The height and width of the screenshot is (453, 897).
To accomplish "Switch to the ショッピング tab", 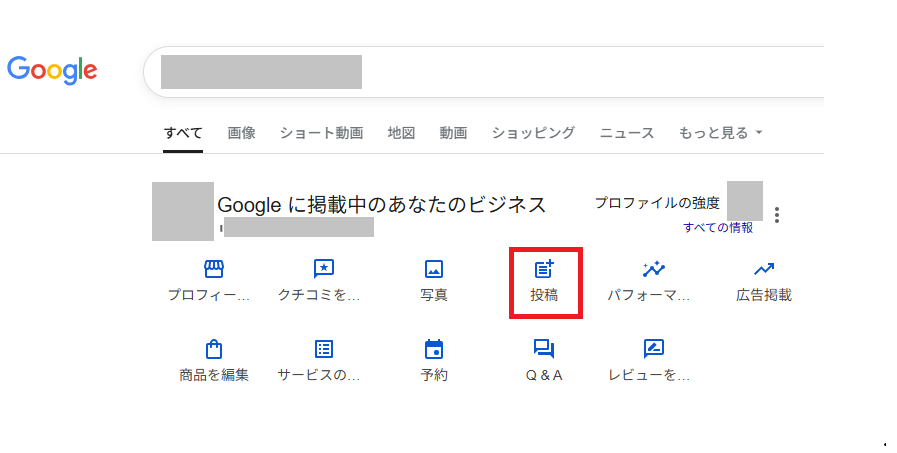I will [x=533, y=133].
